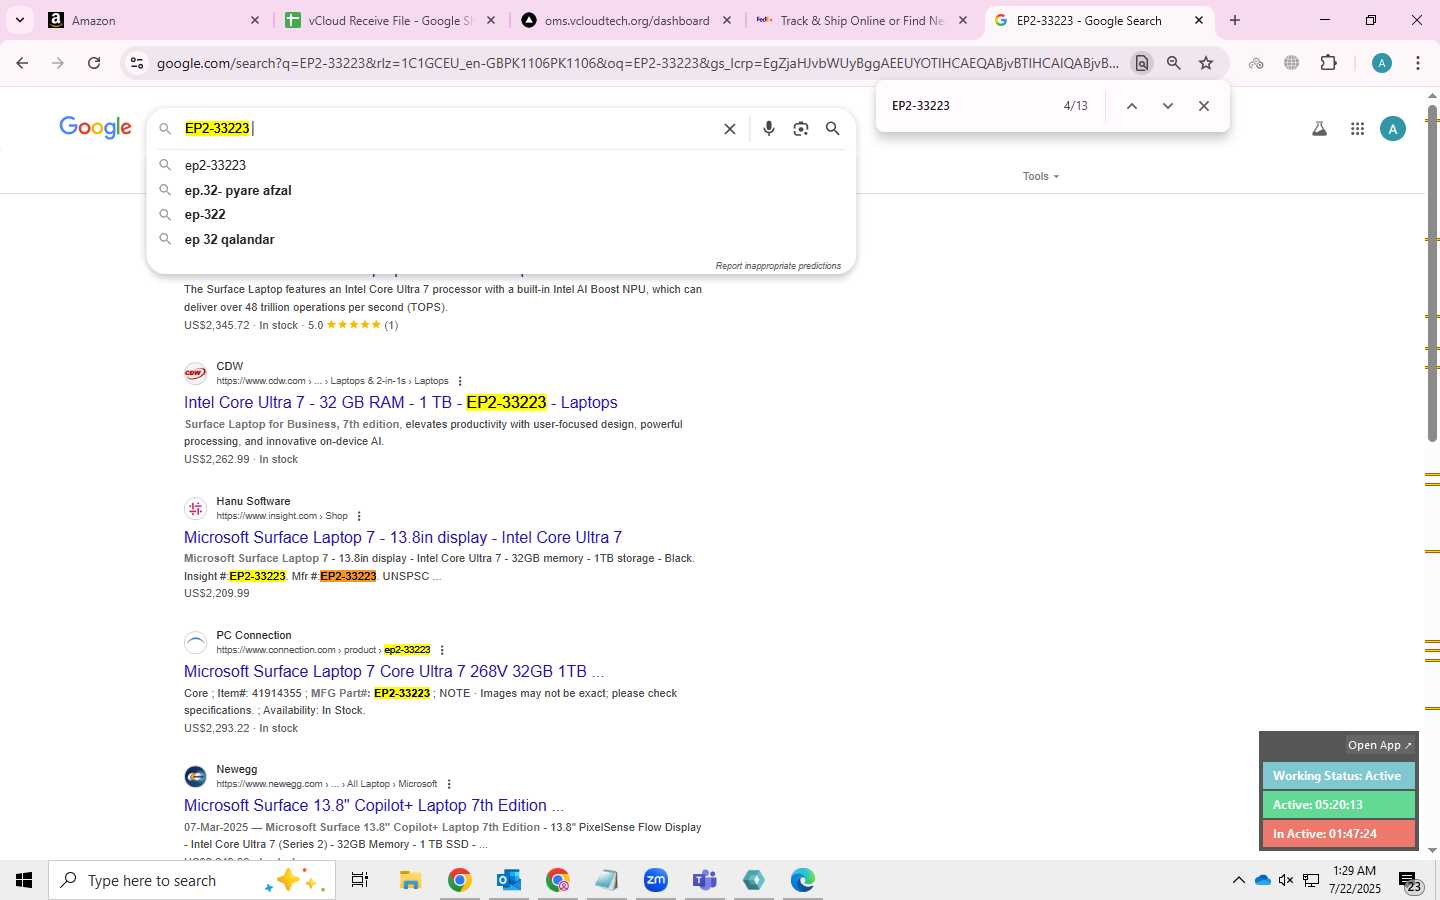Go back to the previous page
Screen dimensions: 1440x900
pyautogui.click(x=22, y=63)
